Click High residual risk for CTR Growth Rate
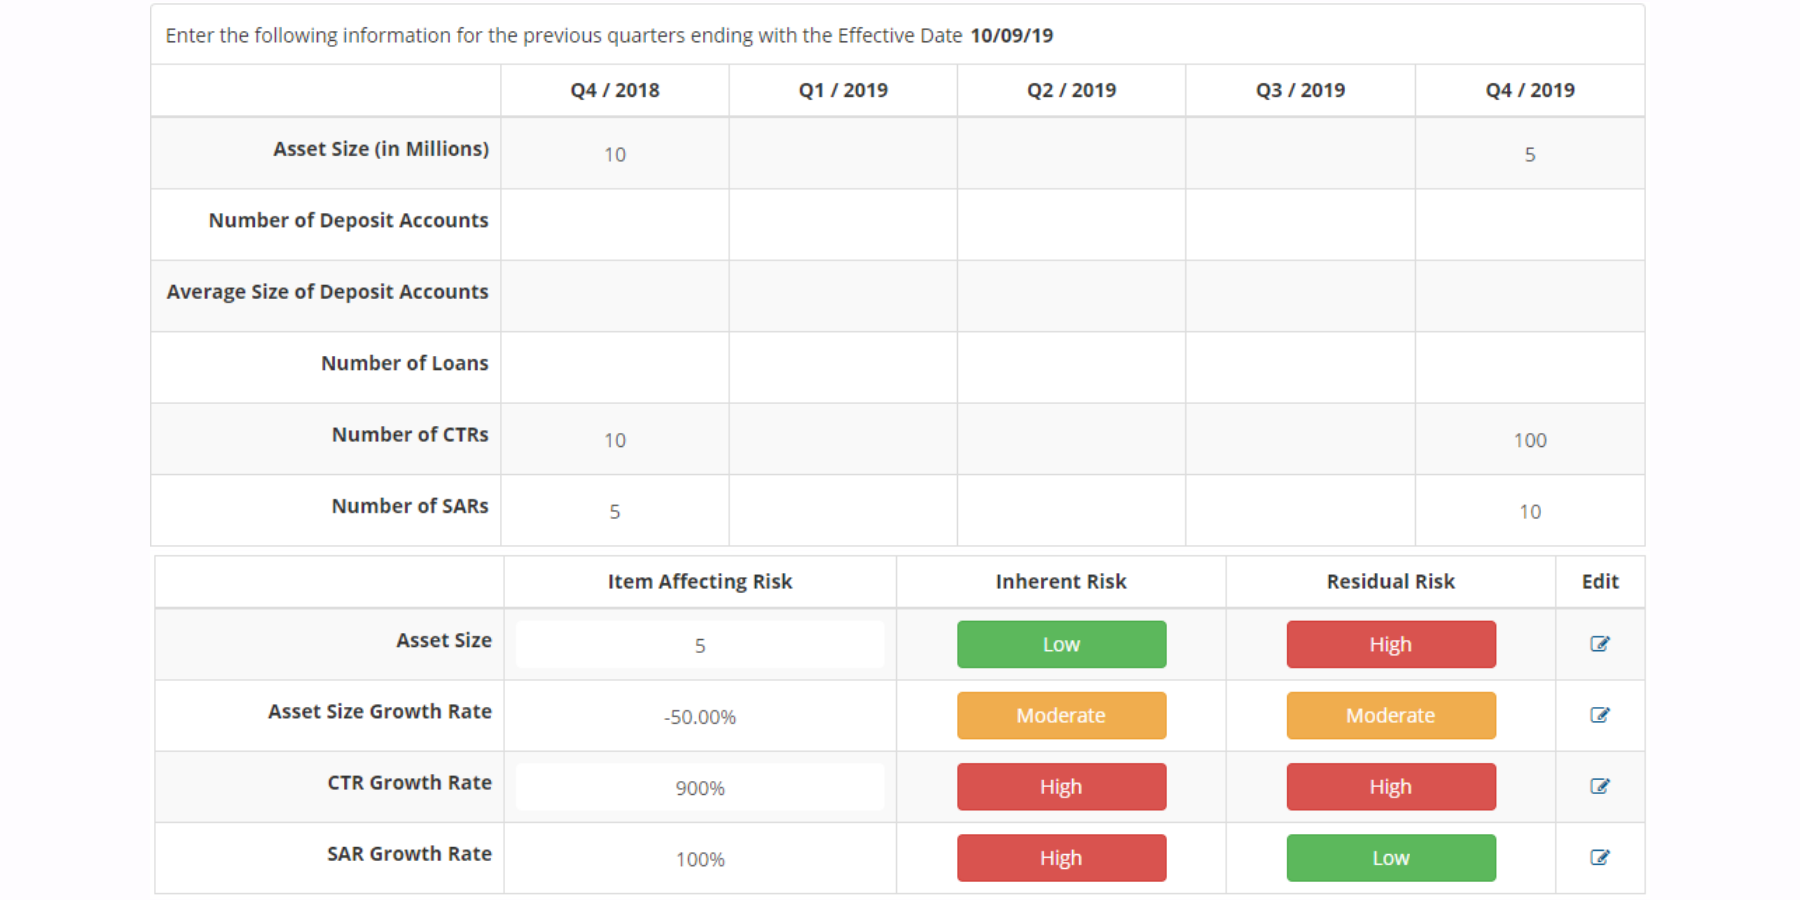Image resolution: width=1800 pixels, height=900 pixels. click(x=1391, y=786)
